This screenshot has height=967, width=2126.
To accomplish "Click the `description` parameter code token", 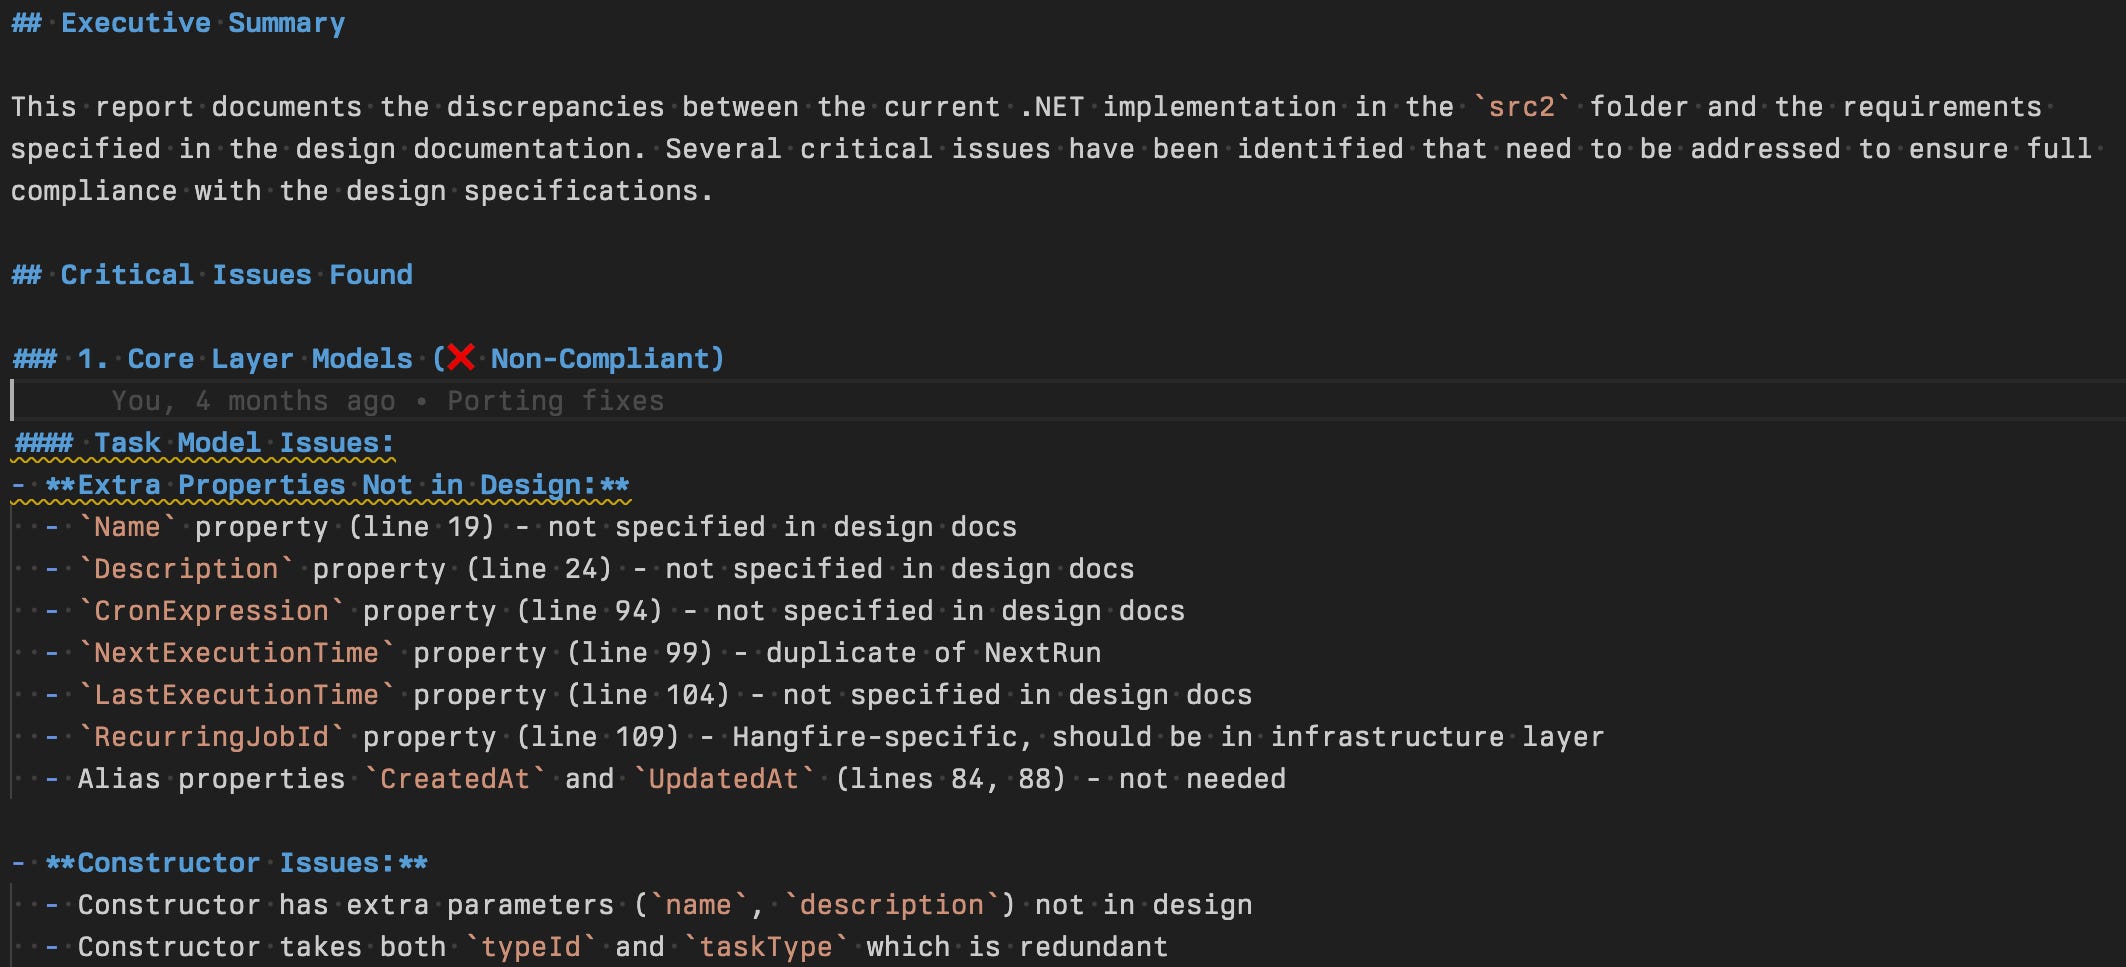I will 892,905.
